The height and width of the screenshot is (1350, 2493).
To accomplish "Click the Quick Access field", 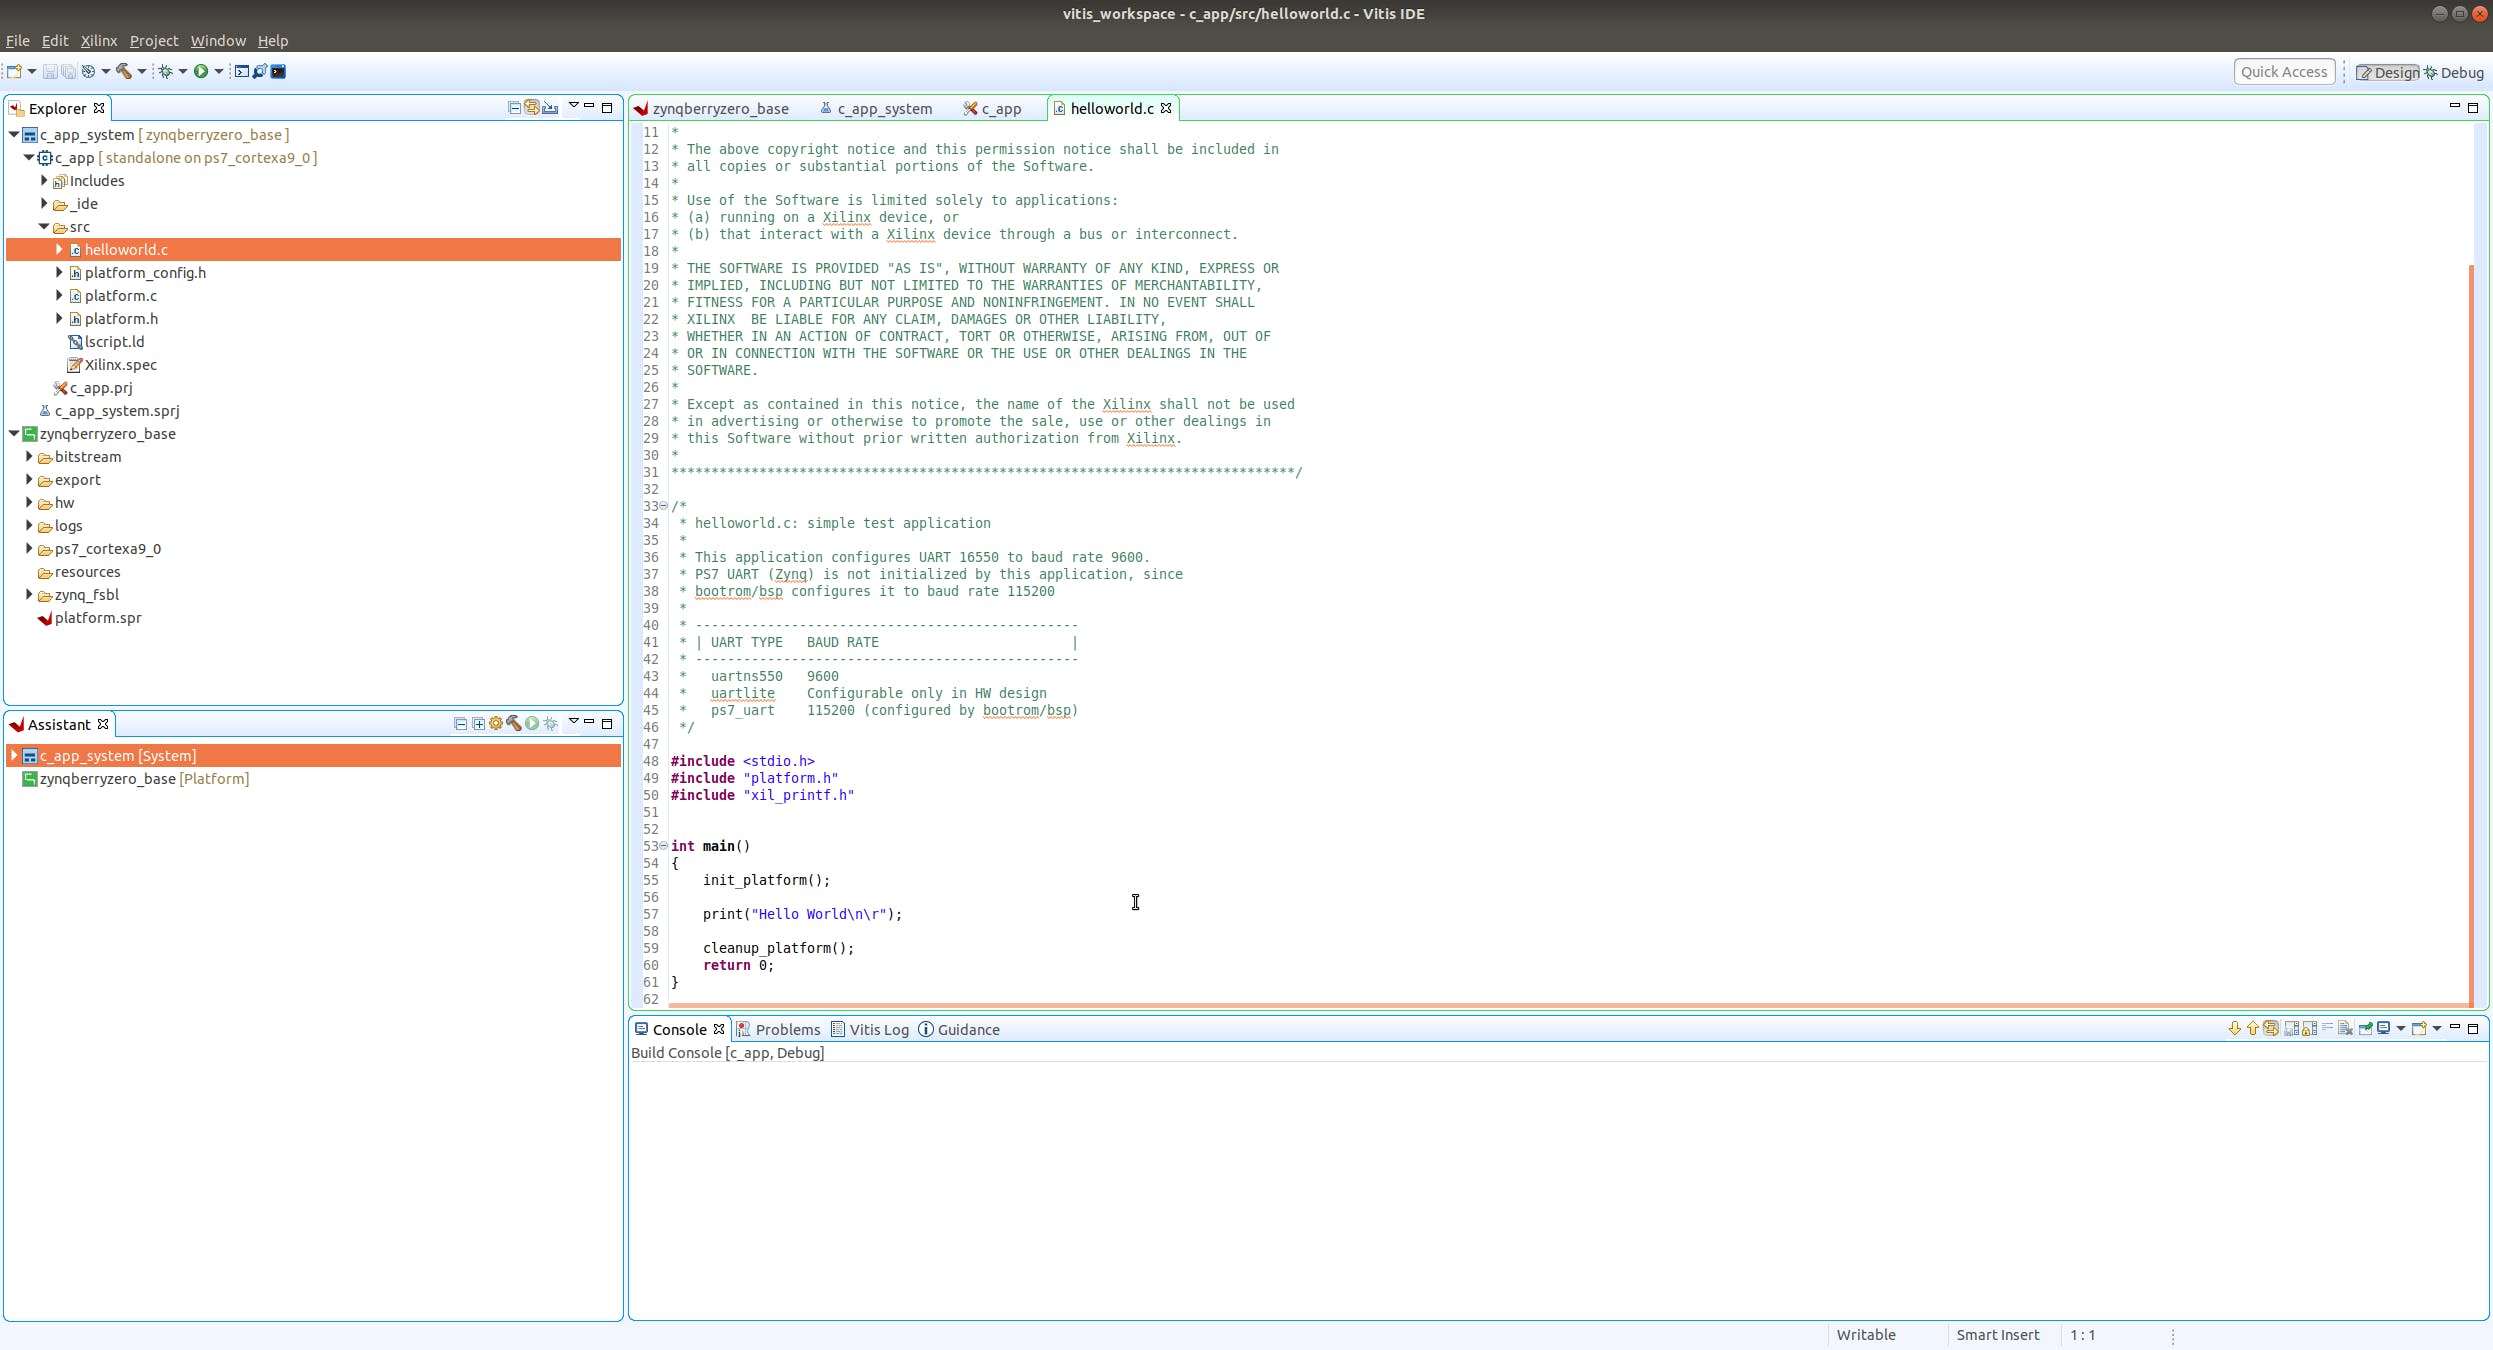I will [x=2284, y=72].
